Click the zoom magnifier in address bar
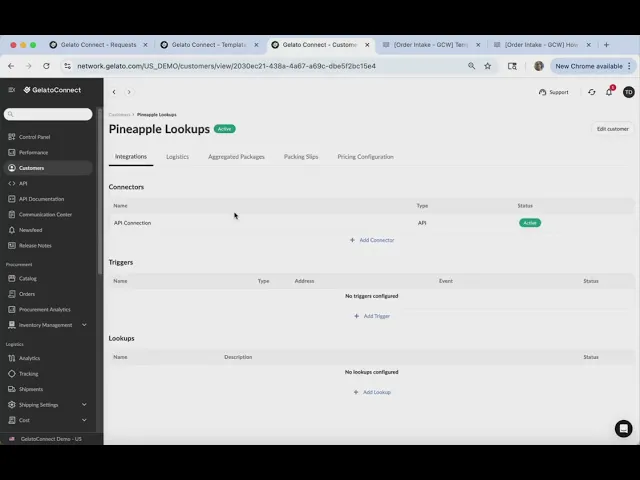This screenshot has height=480, width=640. point(471,66)
